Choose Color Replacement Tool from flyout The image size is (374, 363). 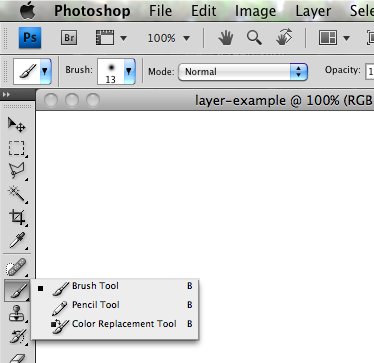(x=115, y=324)
